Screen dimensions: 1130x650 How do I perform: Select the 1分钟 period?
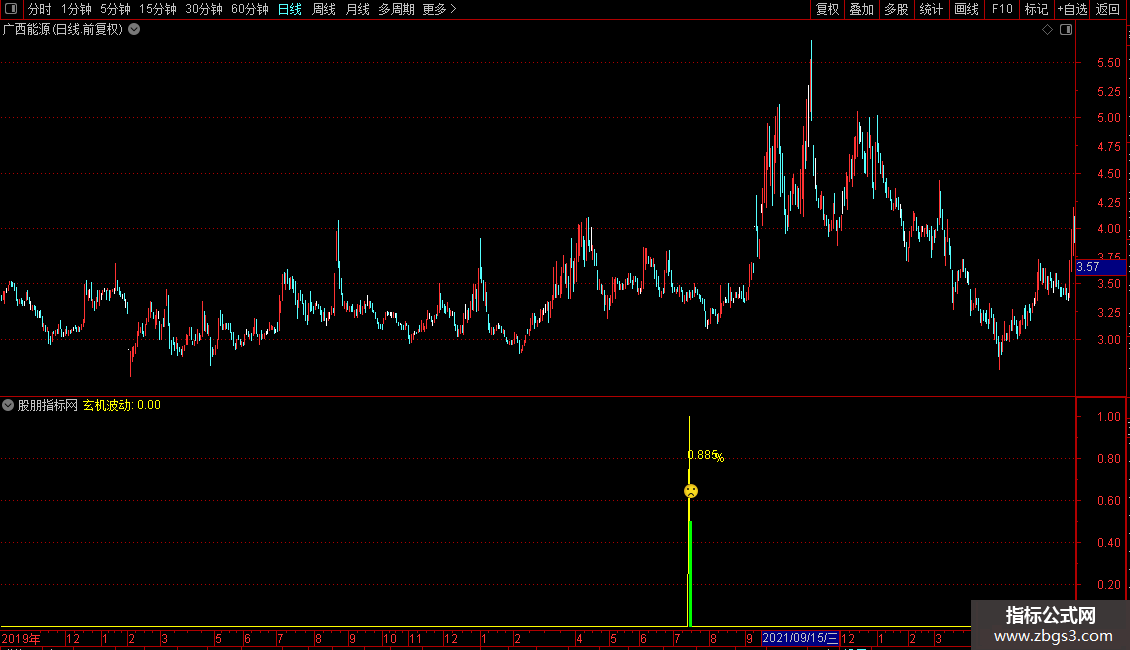76,9
